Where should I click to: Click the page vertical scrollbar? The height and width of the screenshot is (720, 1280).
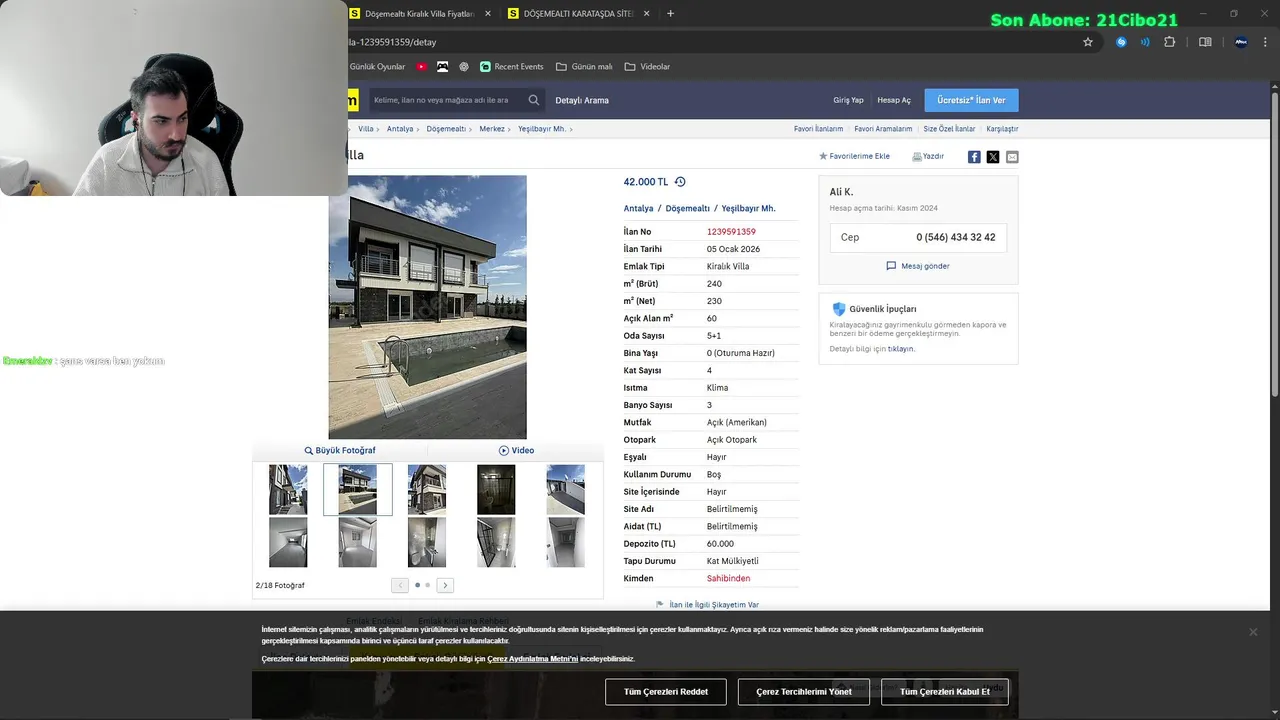click(x=1274, y=245)
